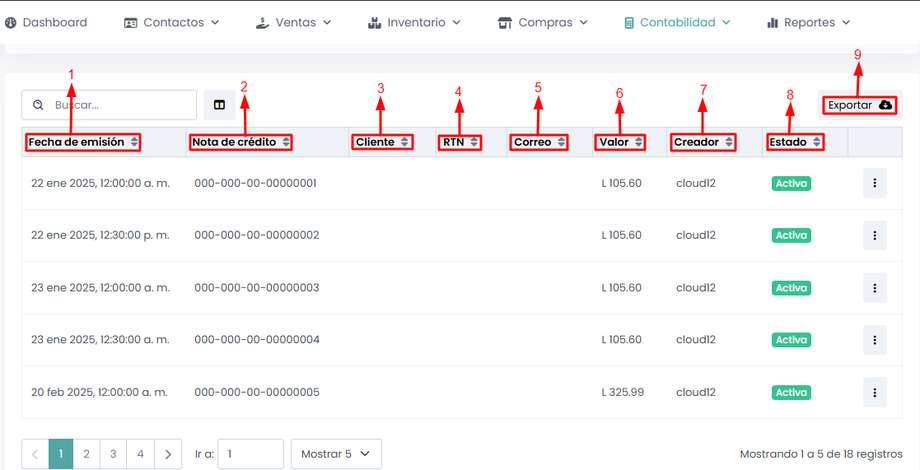Click Activa badge of note 00000001
The width and height of the screenshot is (920, 470).
(x=791, y=184)
